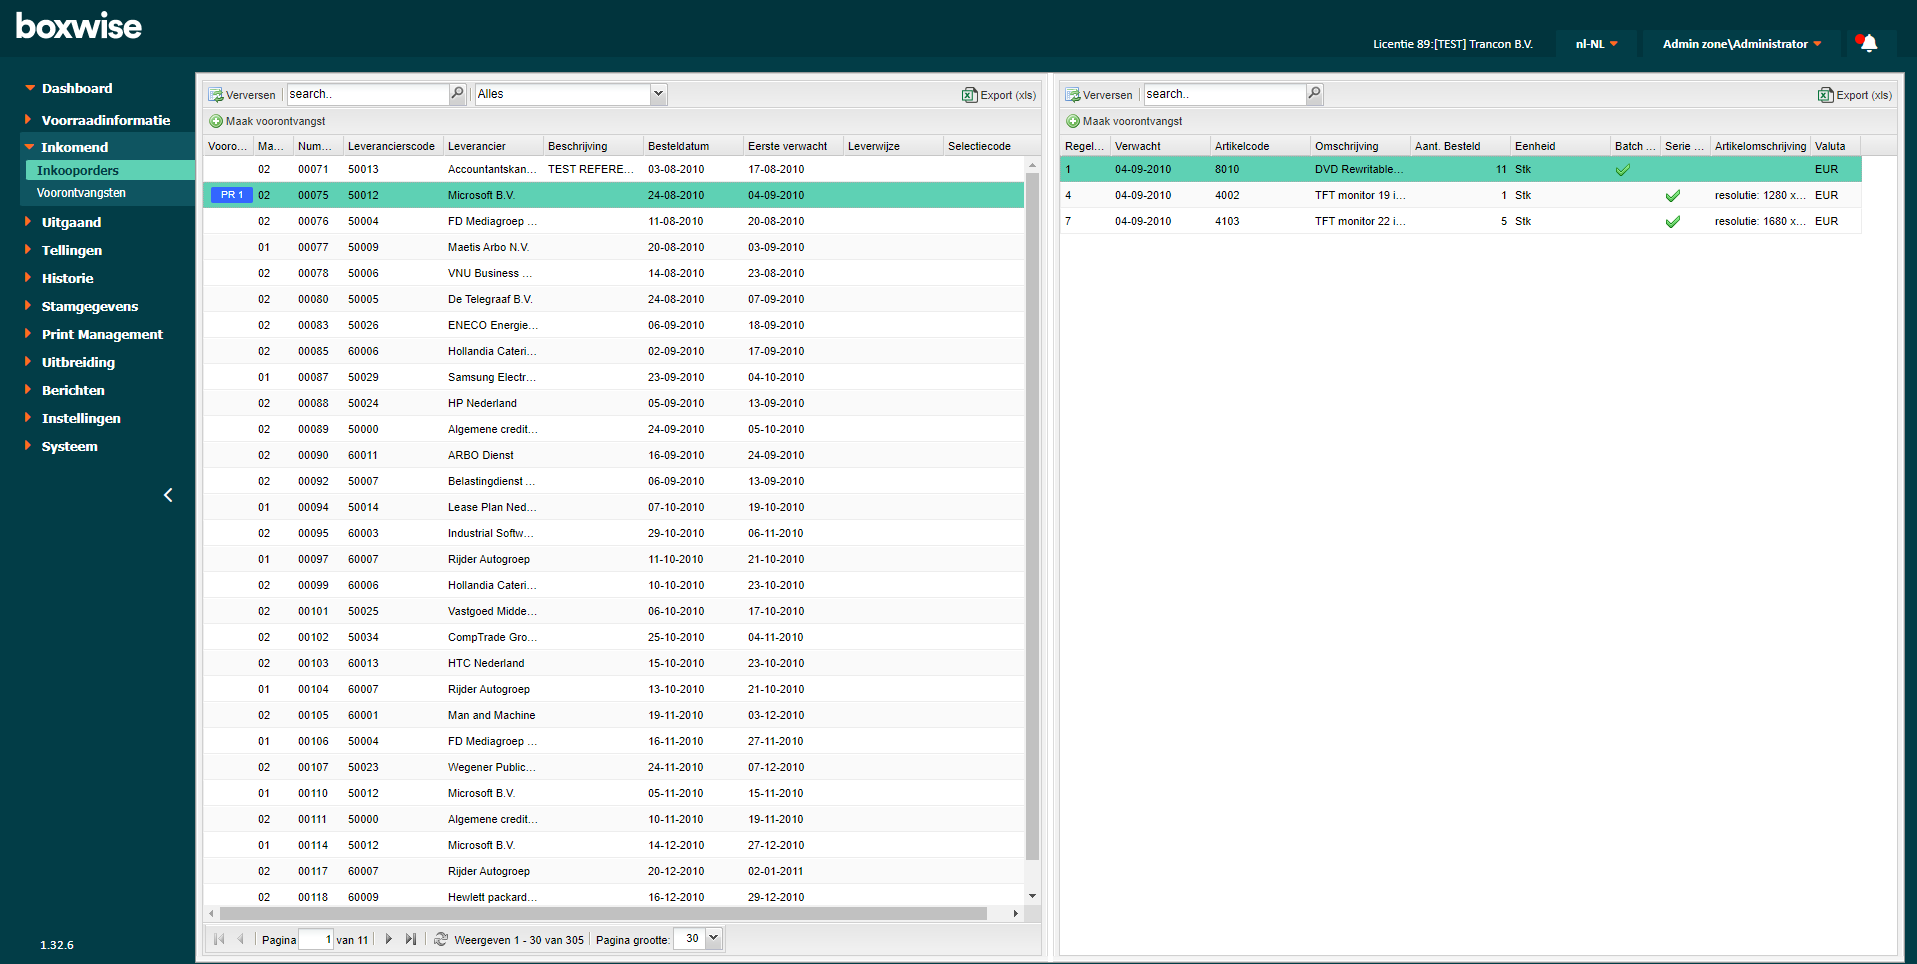
Task: Click the boxwise logo
Action: 79,26
